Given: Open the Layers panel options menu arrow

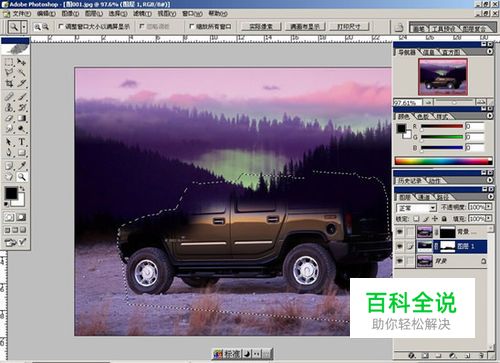Looking at the screenshot, I should click(489, 197).
